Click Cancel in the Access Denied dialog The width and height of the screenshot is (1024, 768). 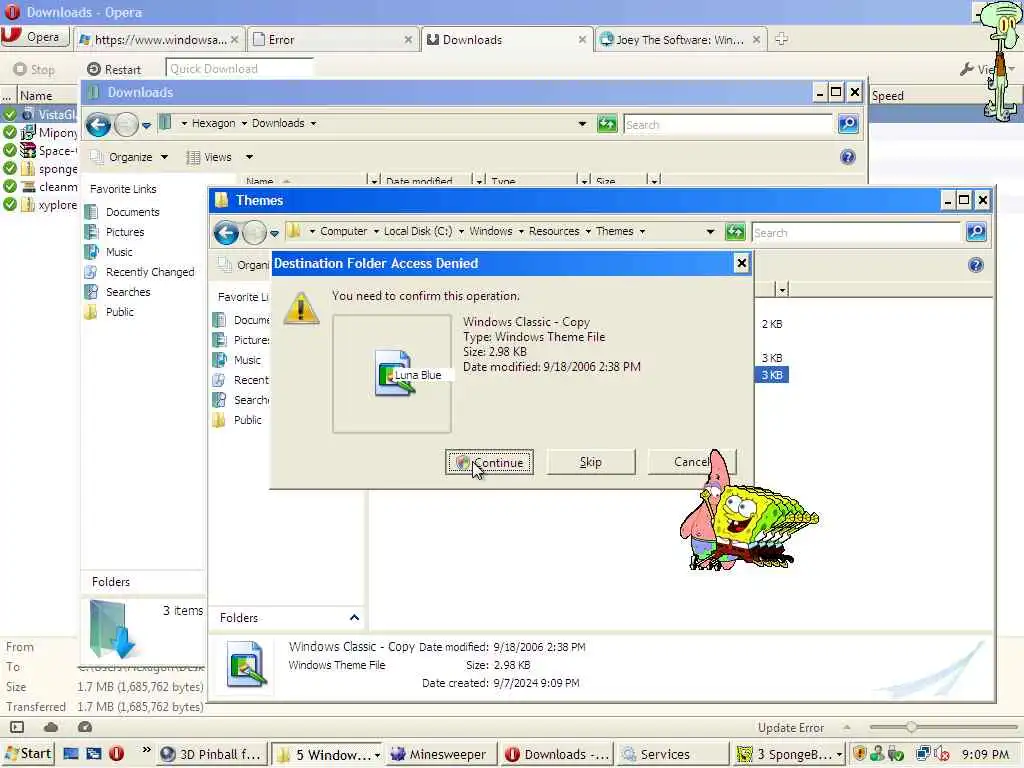coord(691,462)
